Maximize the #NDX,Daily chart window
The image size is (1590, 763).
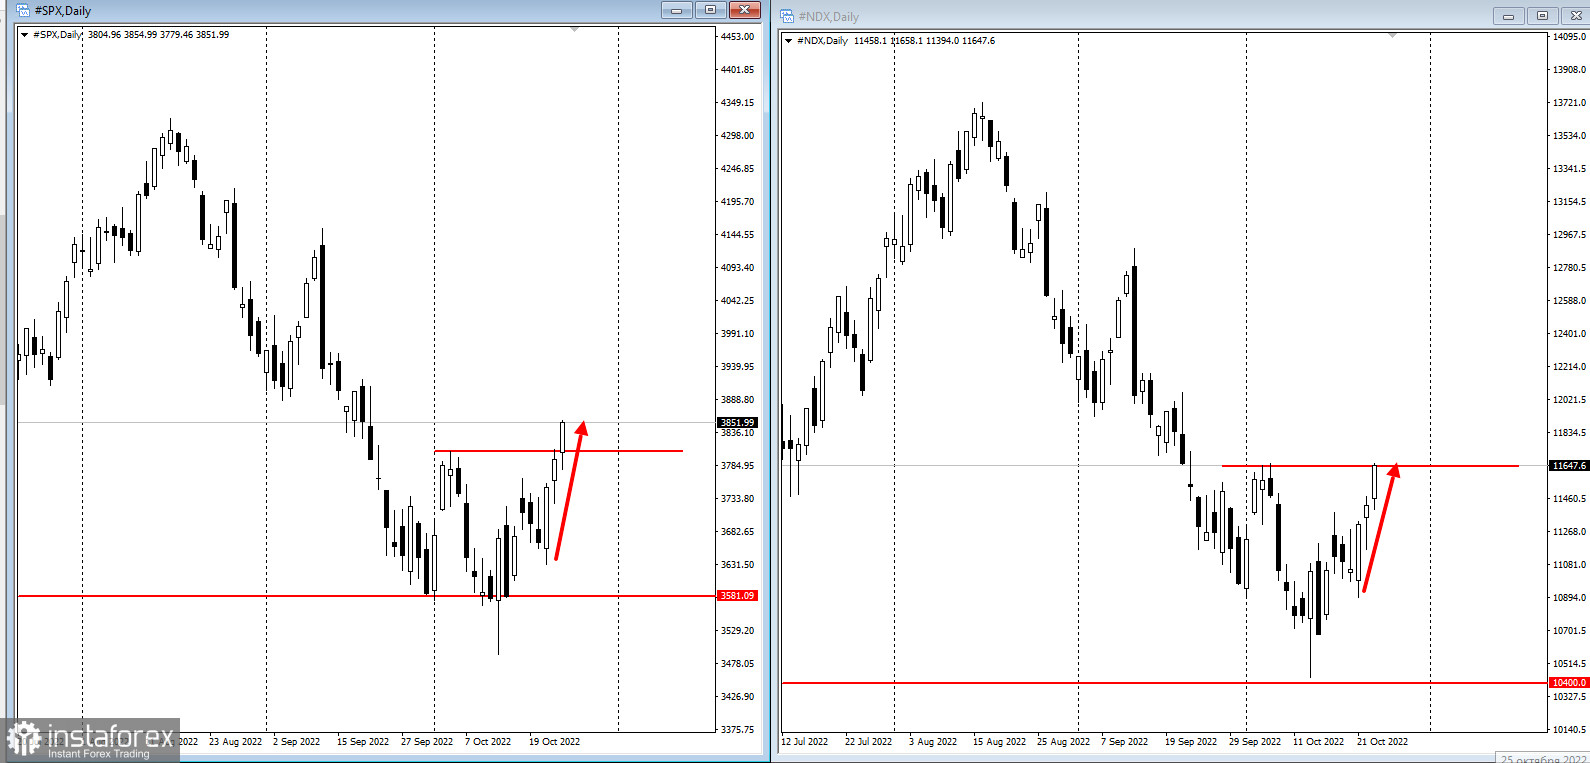coord(1542,16)
